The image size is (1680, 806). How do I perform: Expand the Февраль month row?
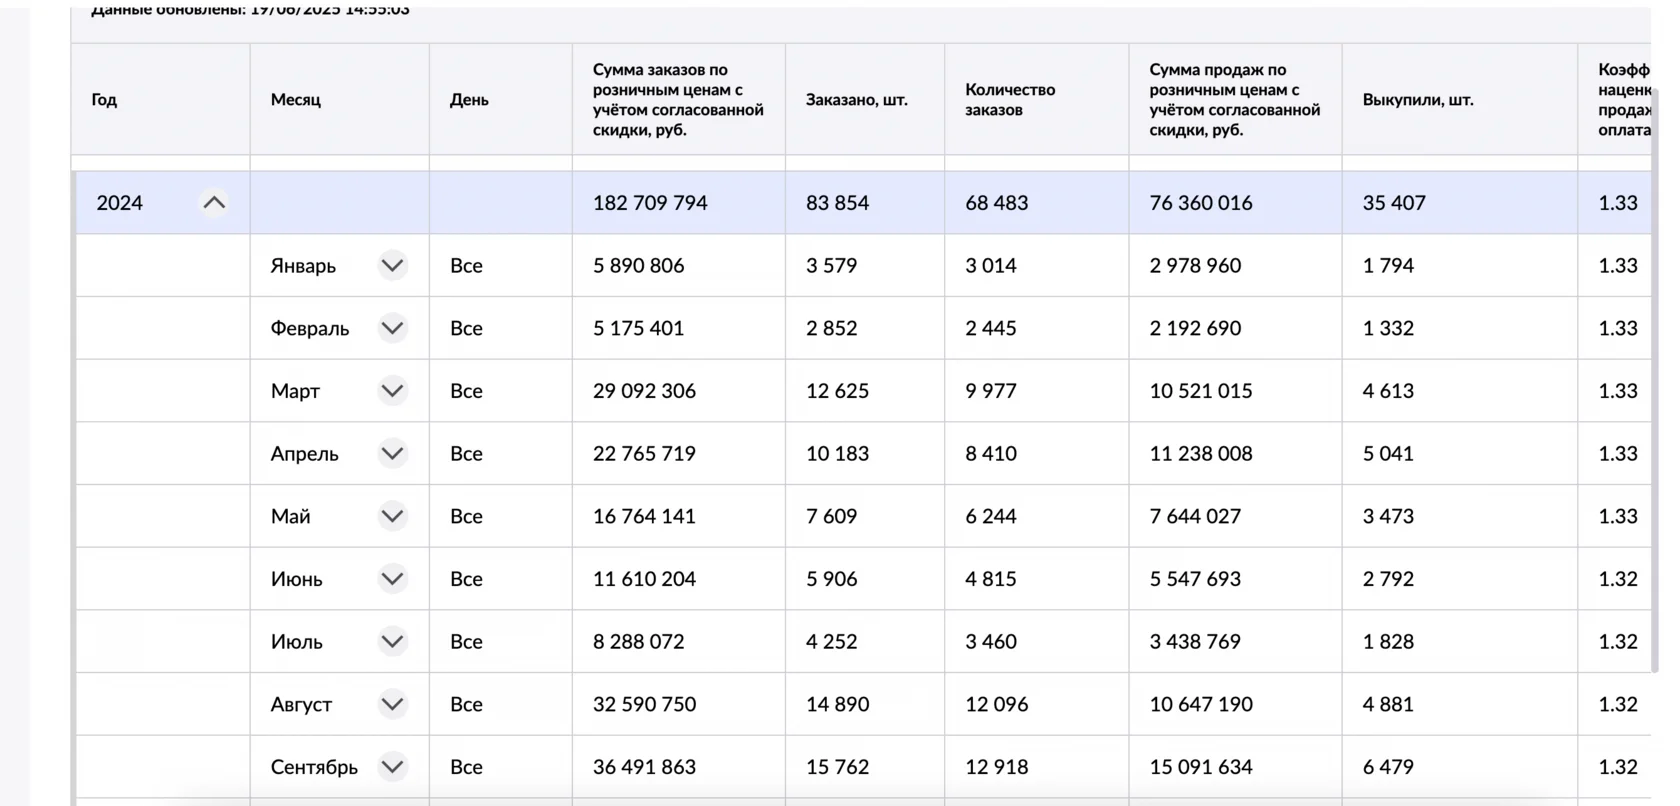pos(393,328)
